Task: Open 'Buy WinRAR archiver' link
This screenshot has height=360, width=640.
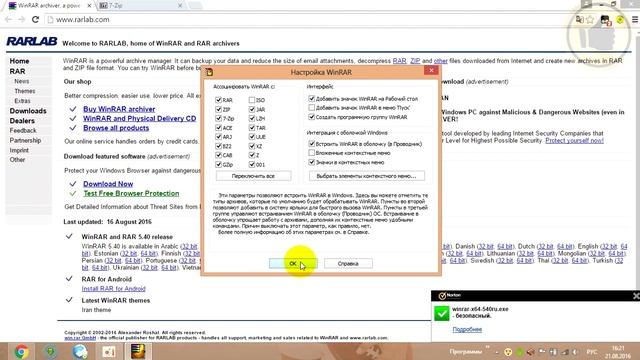Action: pyautogui.click(x=119, y=109)
